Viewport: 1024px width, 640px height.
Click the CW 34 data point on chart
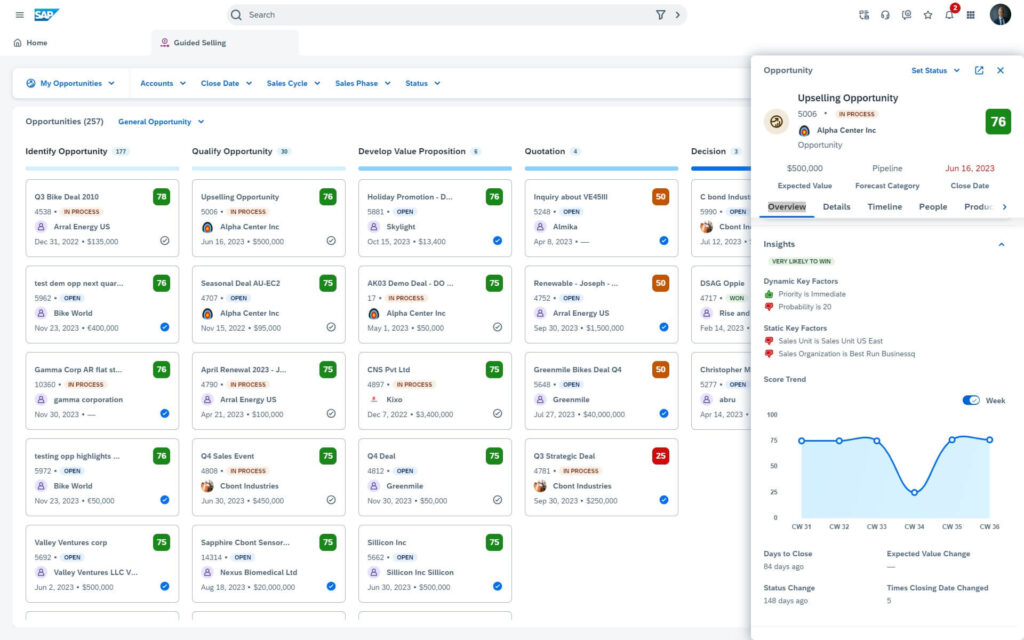coord(914,492)
